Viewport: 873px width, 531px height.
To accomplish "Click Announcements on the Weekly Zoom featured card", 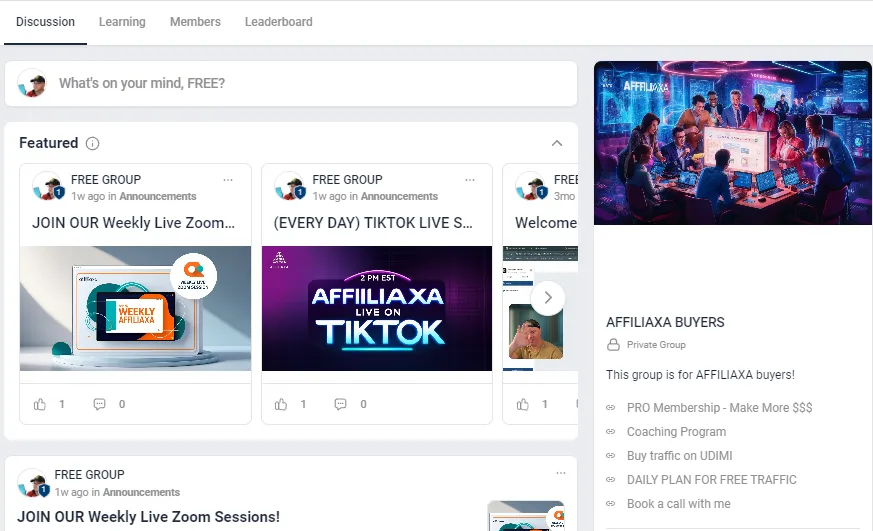I will (158, 196).
